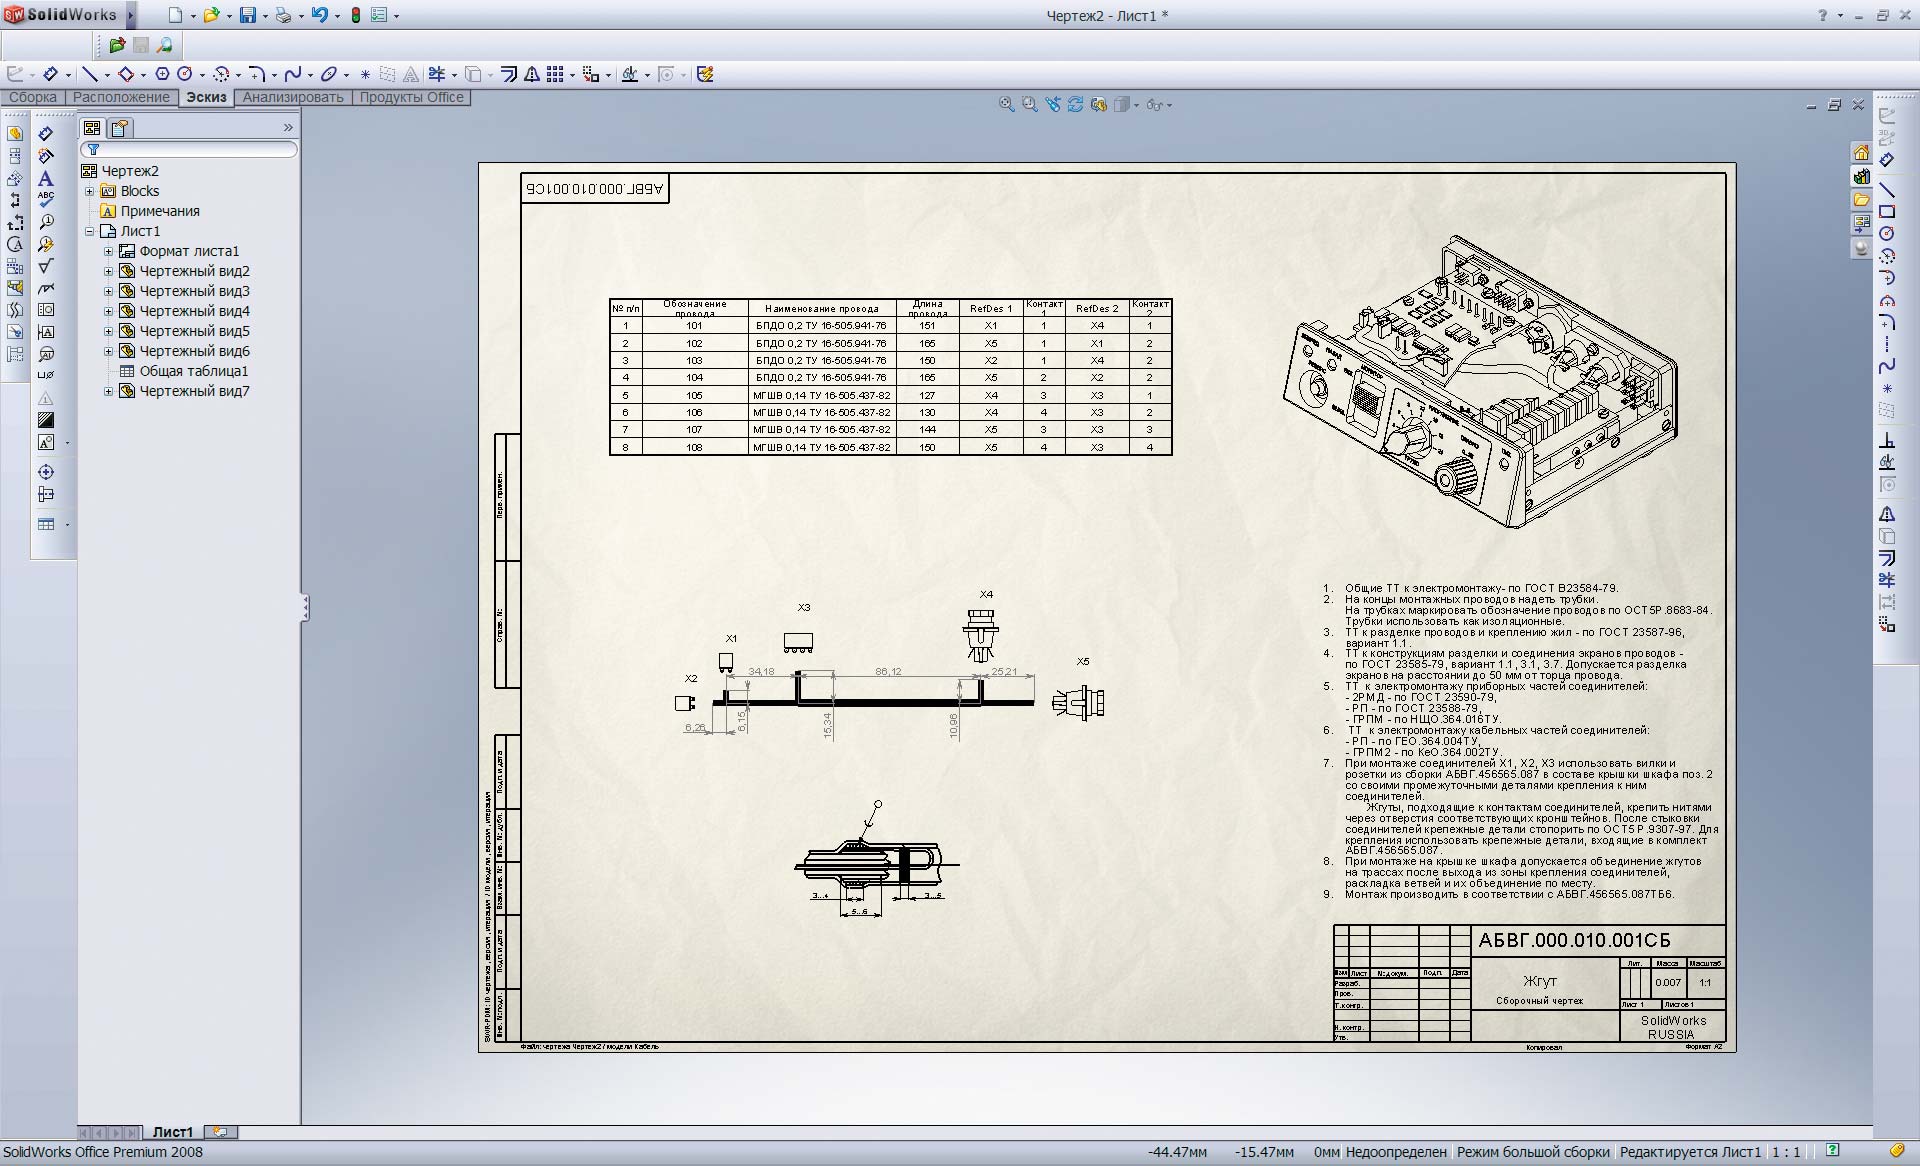Select the Sketch Fillet tool in top toolbar
This screenshot has height=1166, width=1920.
(257, 74)
